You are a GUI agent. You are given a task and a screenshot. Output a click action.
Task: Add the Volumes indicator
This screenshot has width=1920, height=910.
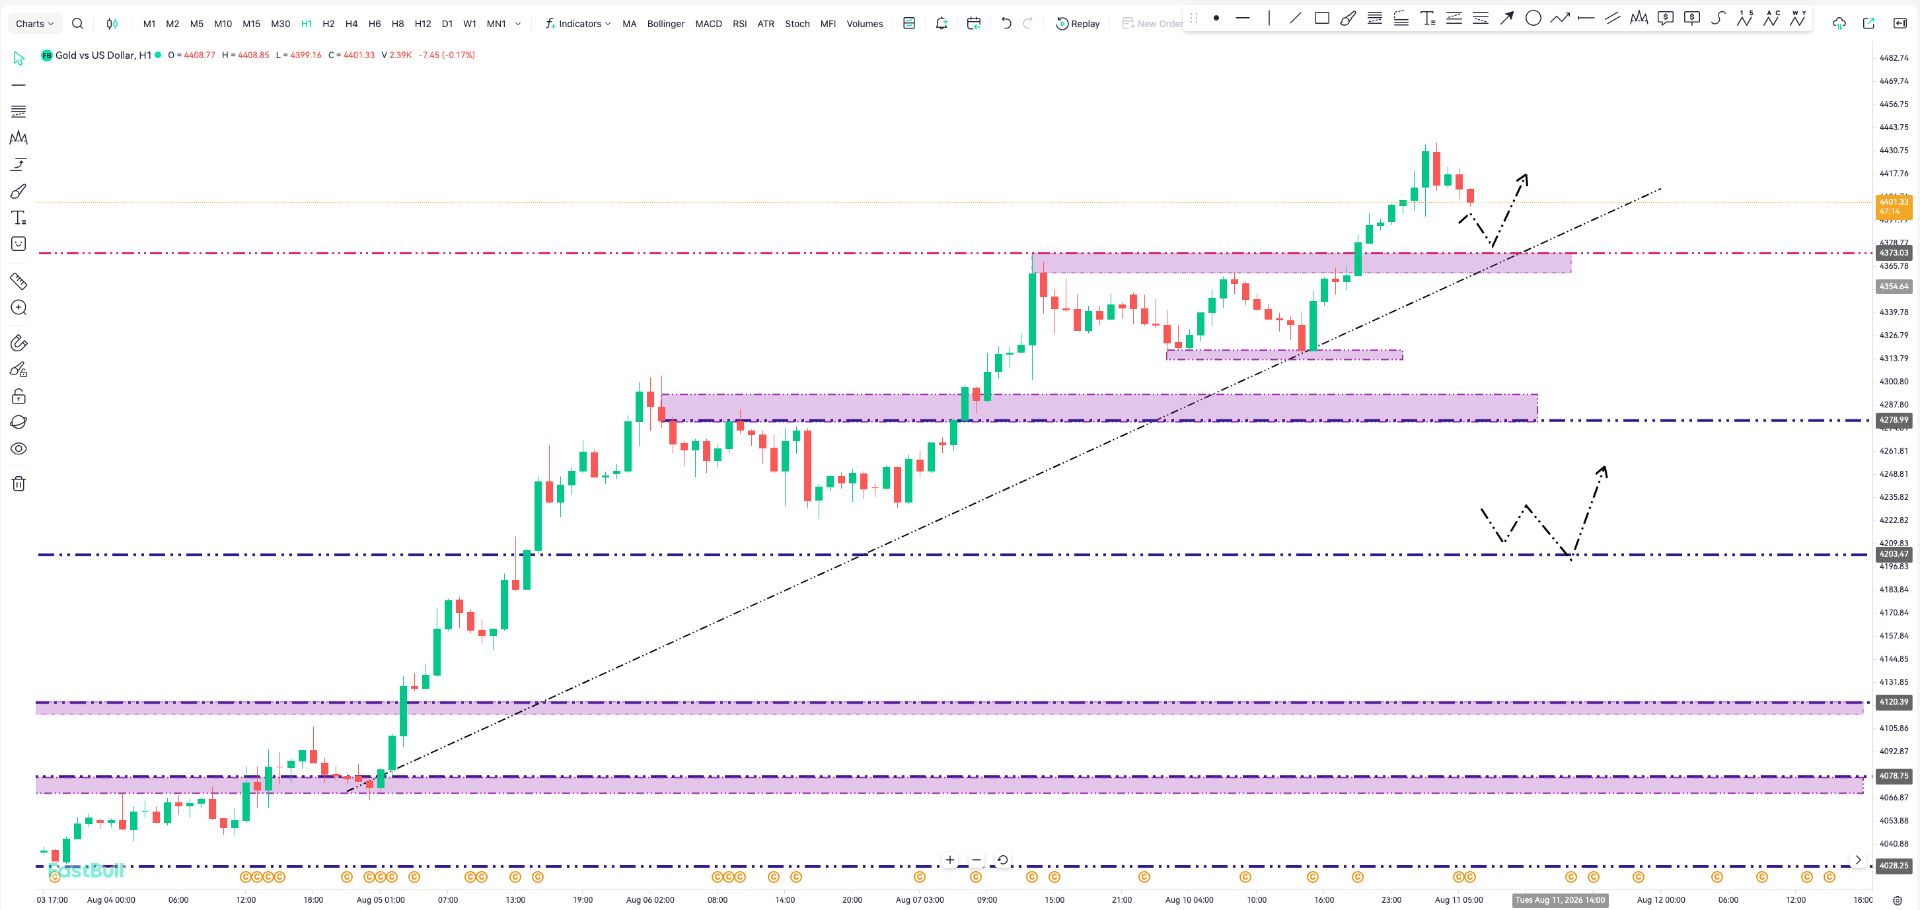(865, 23)
